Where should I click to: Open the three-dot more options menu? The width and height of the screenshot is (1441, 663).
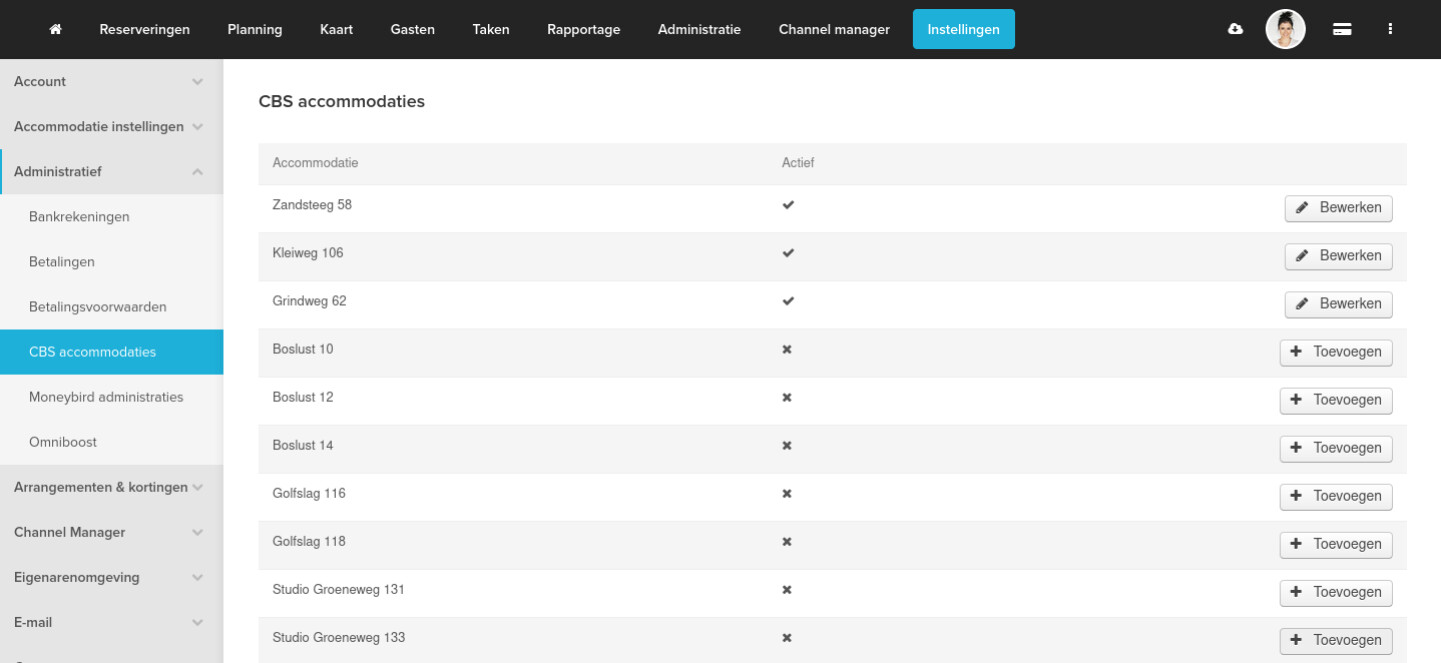(1390, 30)
